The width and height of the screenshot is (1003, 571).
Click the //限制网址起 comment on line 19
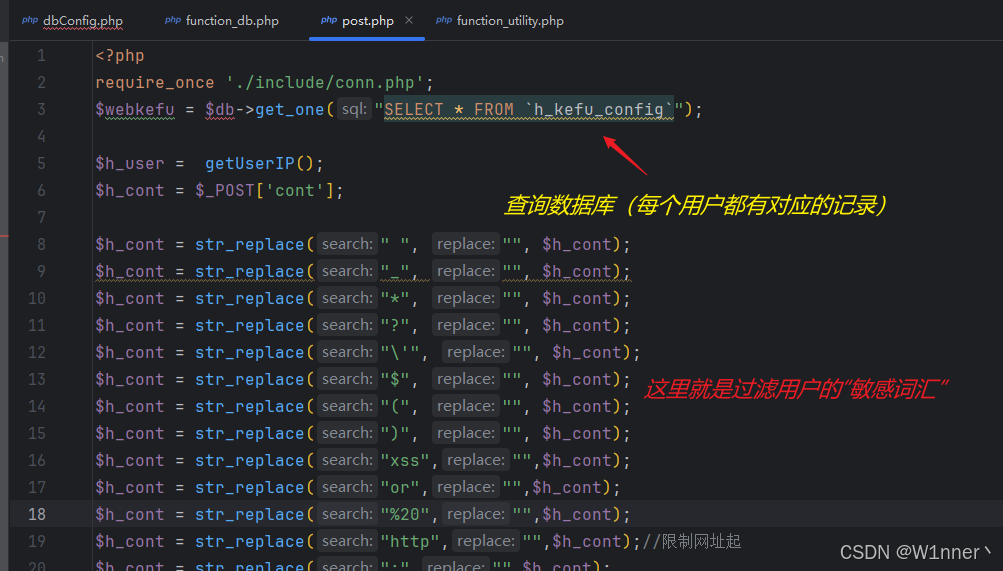click(692, 542)
